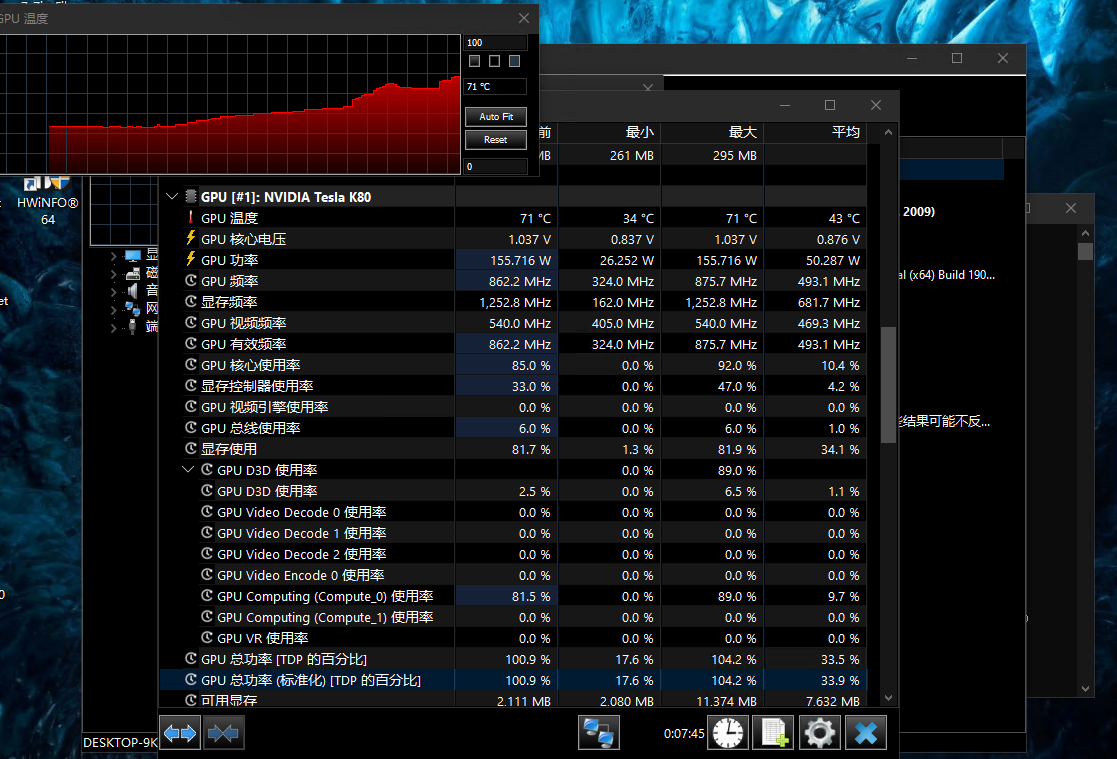Click the sensor list vertical scrollbar thumb

click(888, 384)
